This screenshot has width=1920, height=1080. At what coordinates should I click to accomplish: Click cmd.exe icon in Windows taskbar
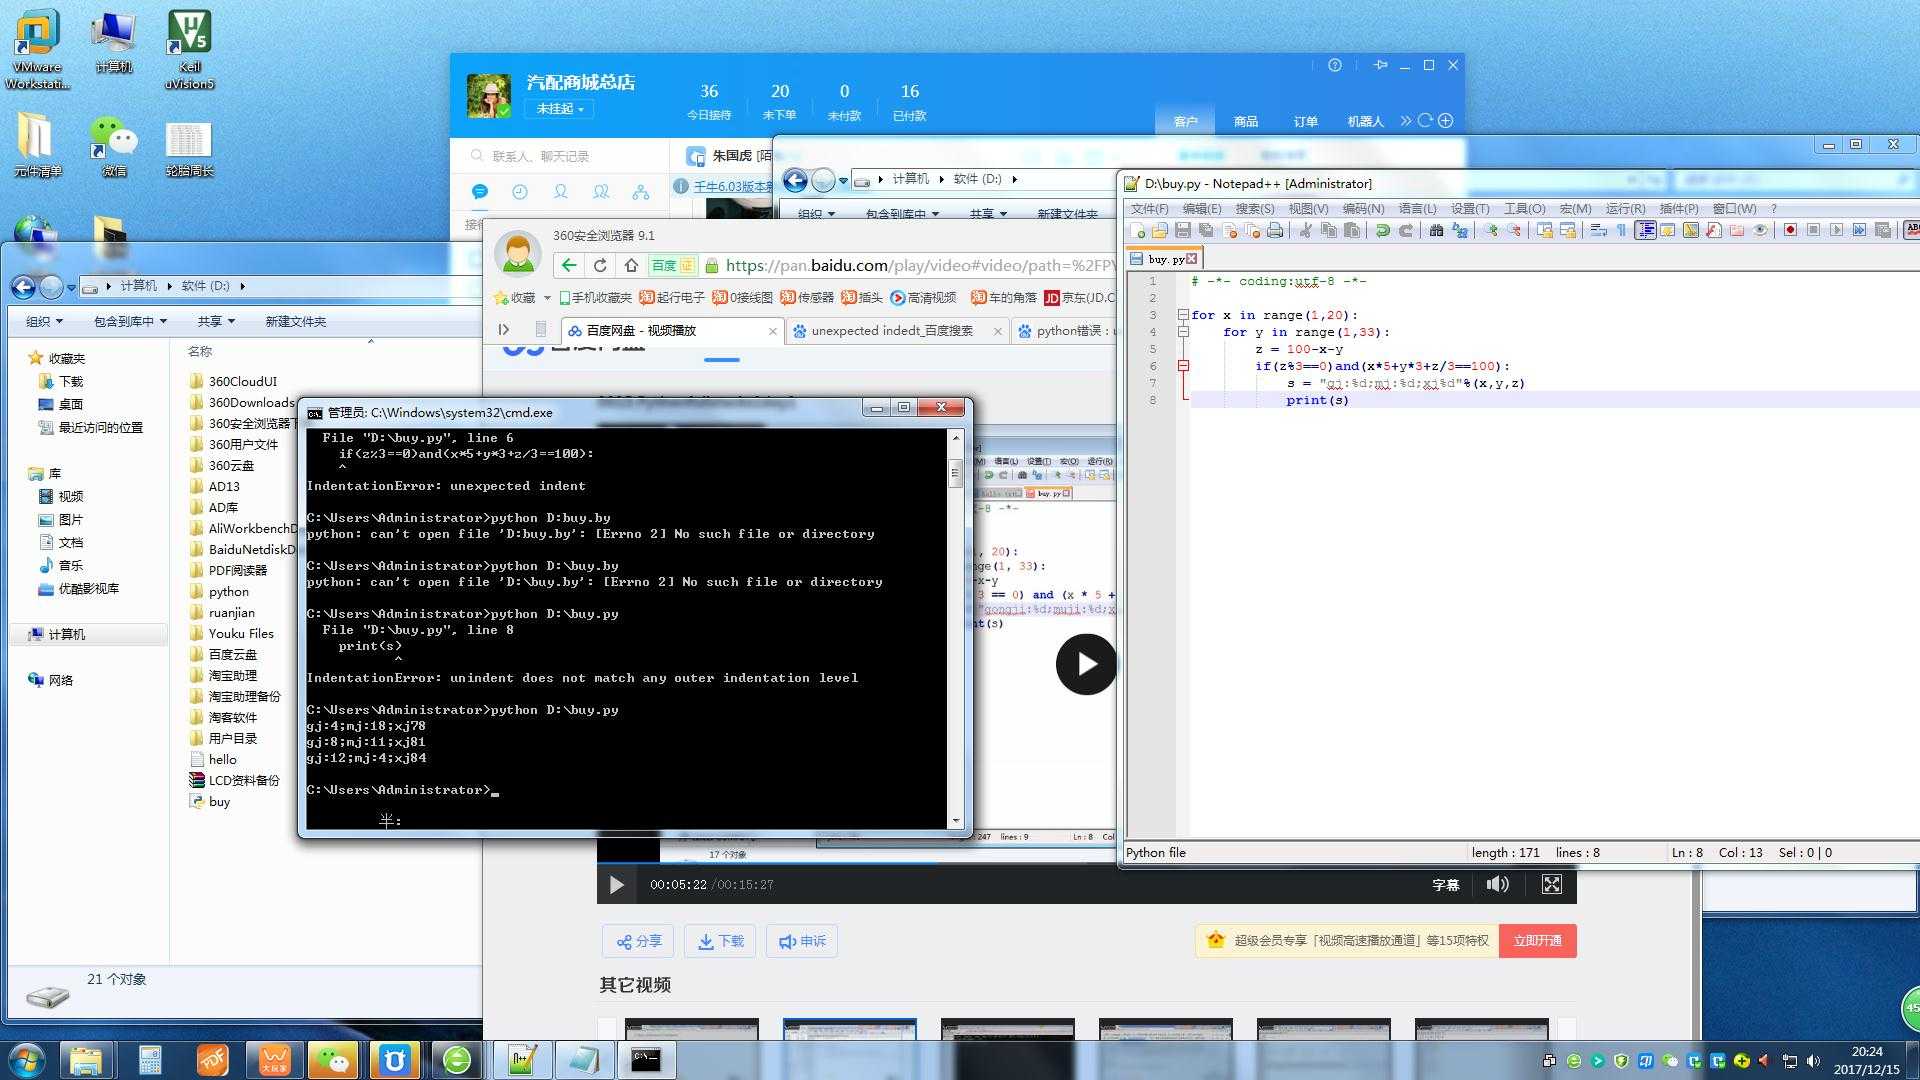(646, 1059)
